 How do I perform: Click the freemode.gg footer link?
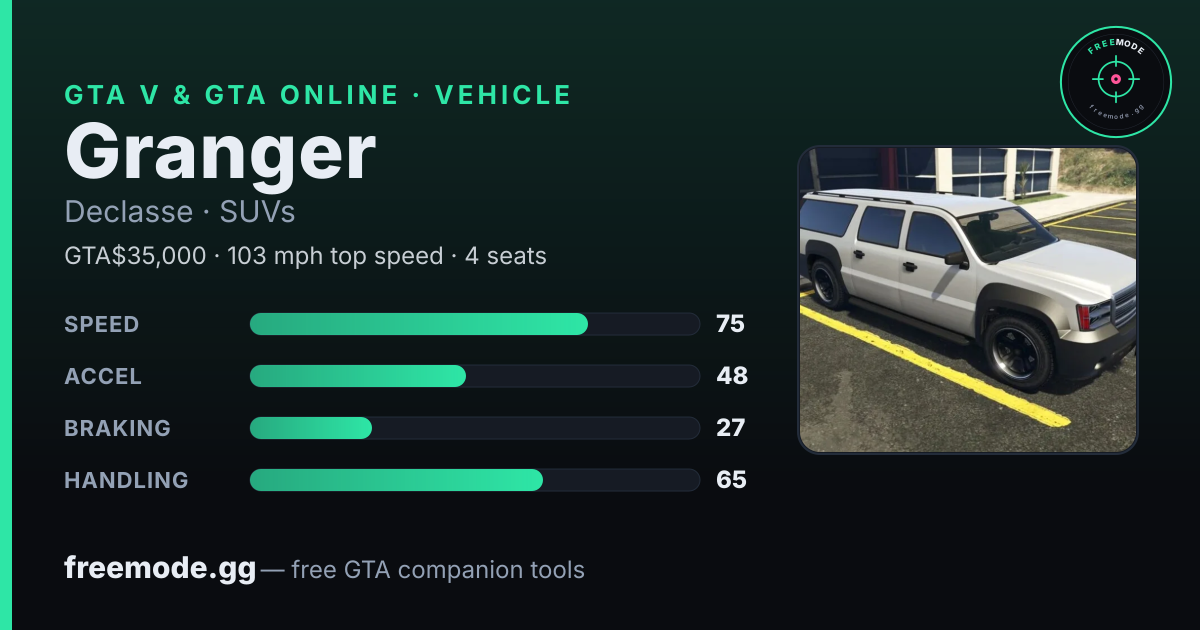(x=160, y=569)
